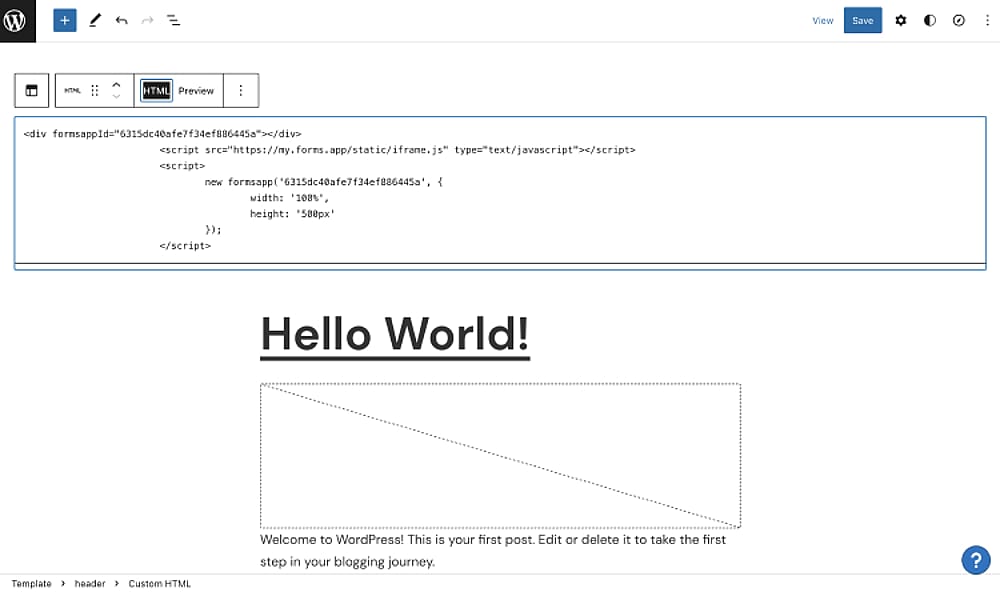Select Custom HTML in the breadcrumb
The height and width of the screenshot is (592, 1000).
(159, 583)
